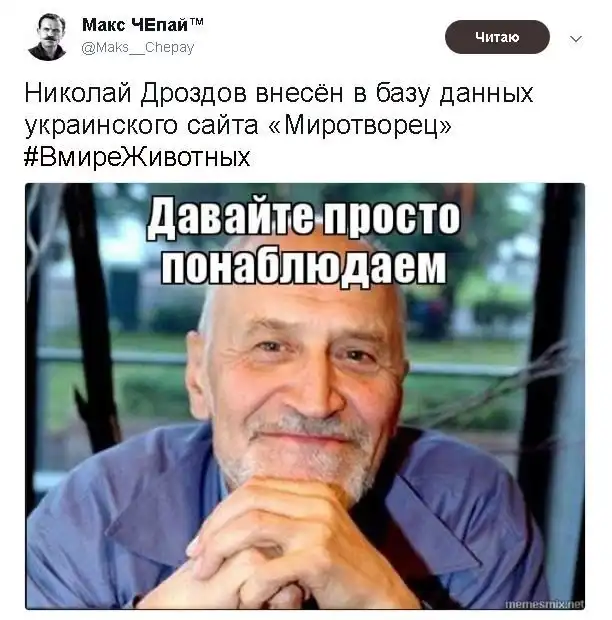Click the ™ symbol after the name
Screen dimensions: 612x620
point(196,22)
